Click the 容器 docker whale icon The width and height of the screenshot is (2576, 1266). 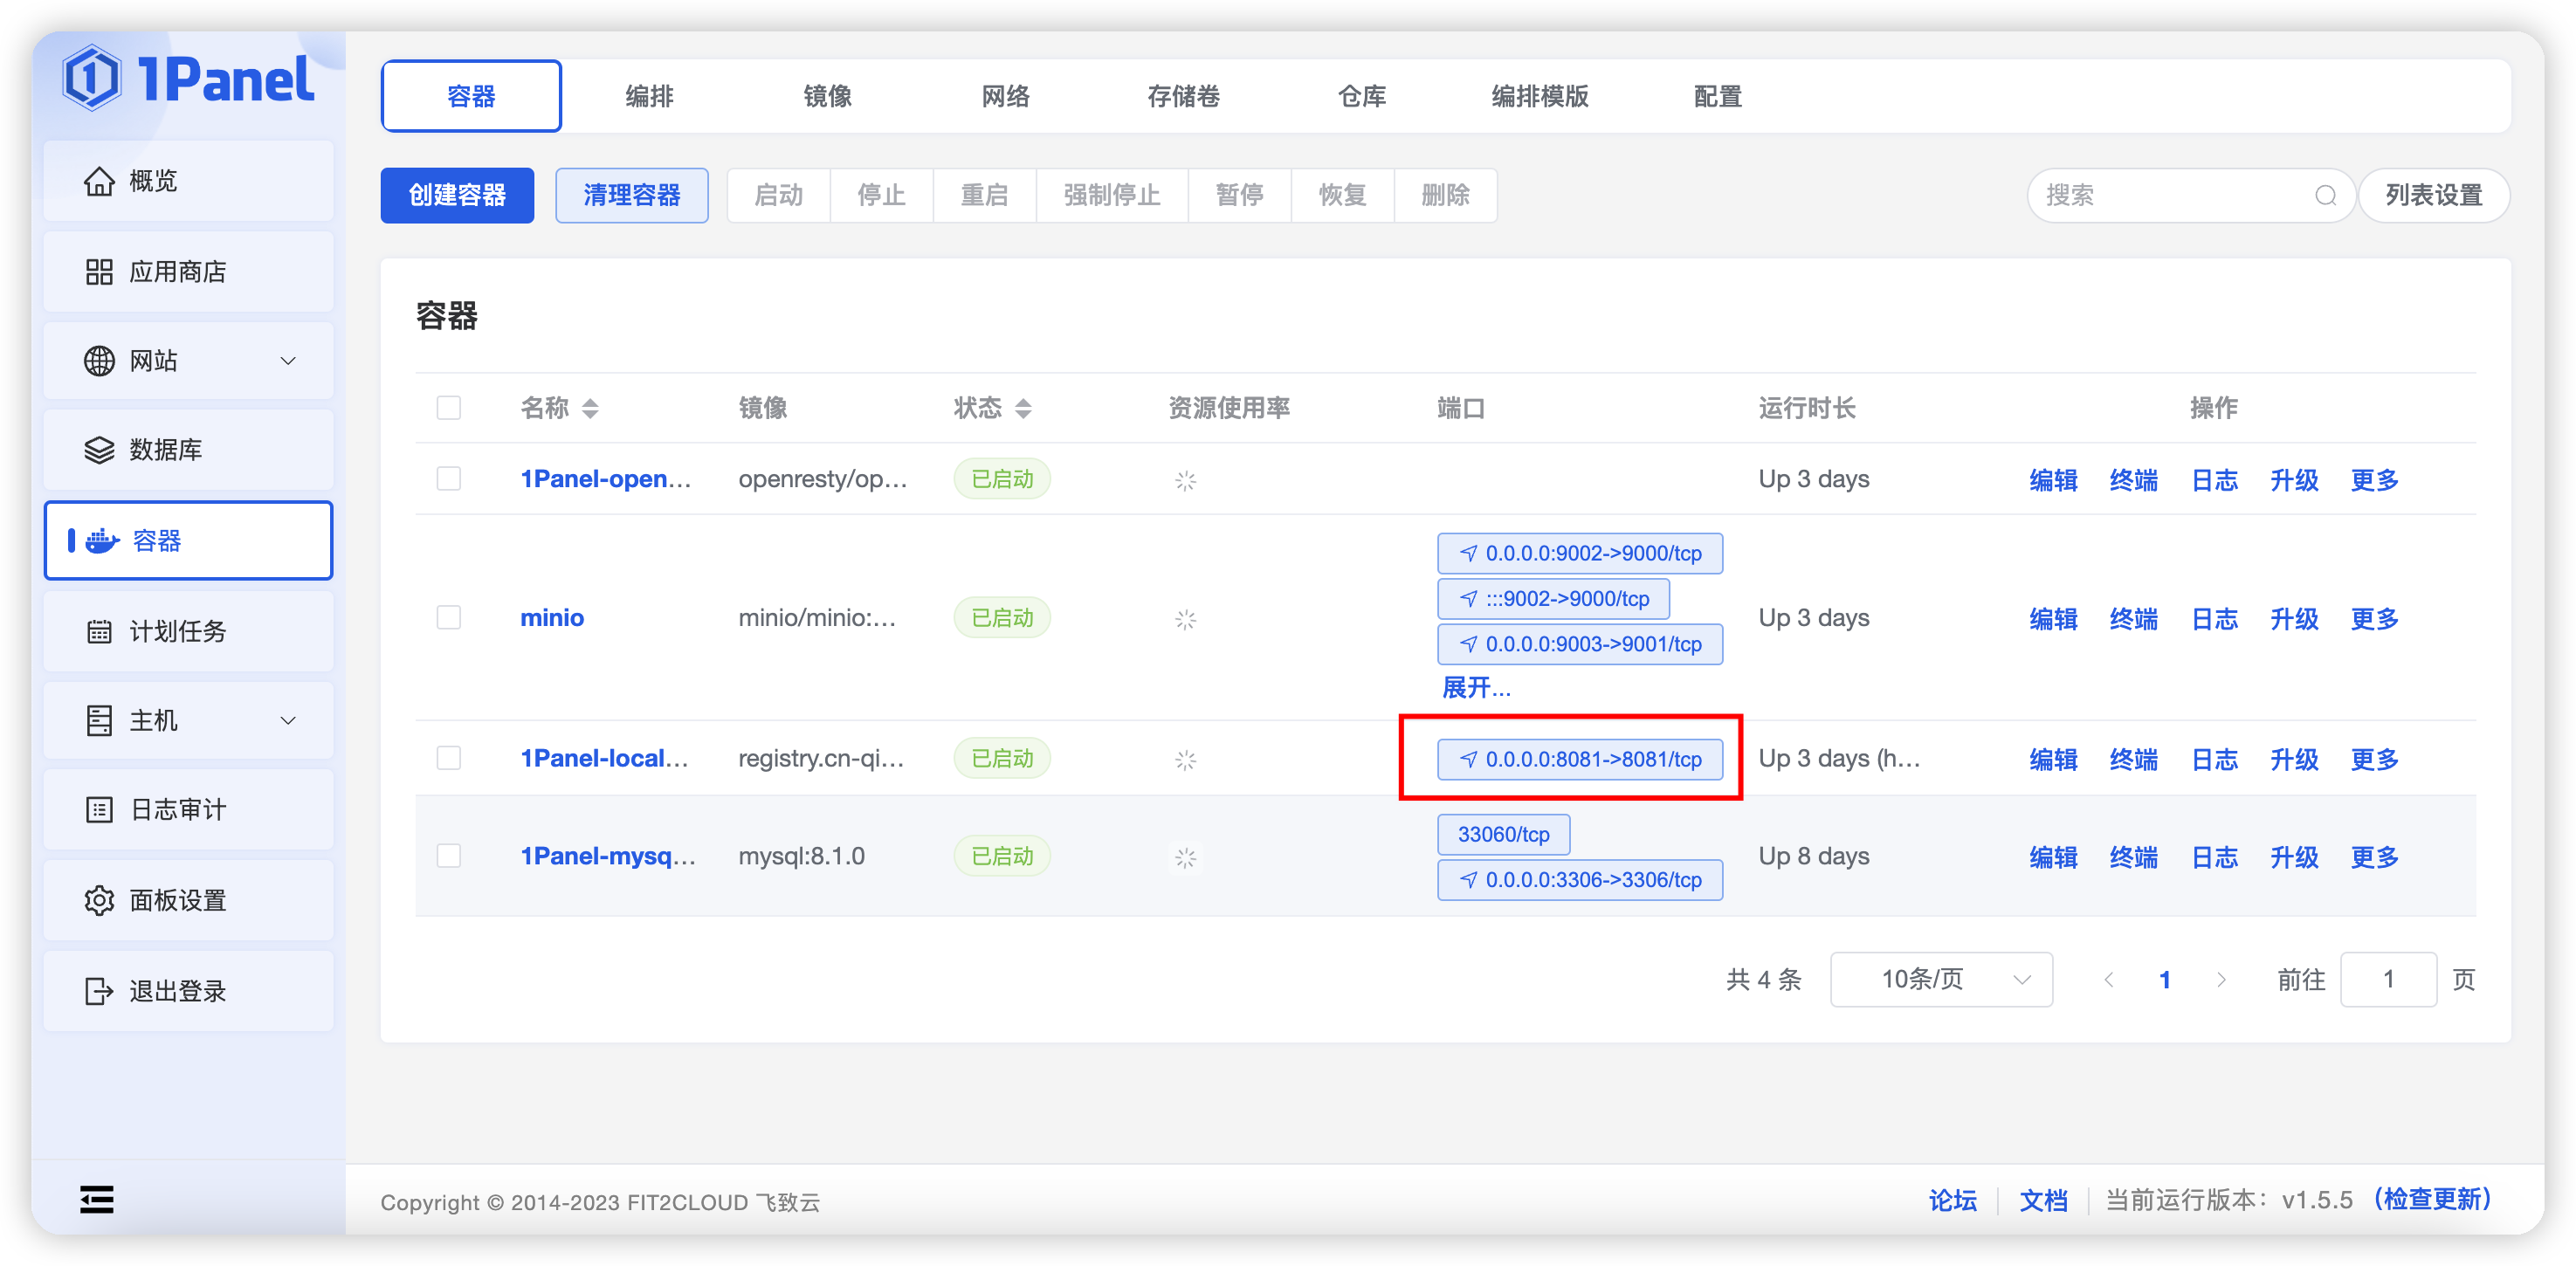click(x=103, y=541)
